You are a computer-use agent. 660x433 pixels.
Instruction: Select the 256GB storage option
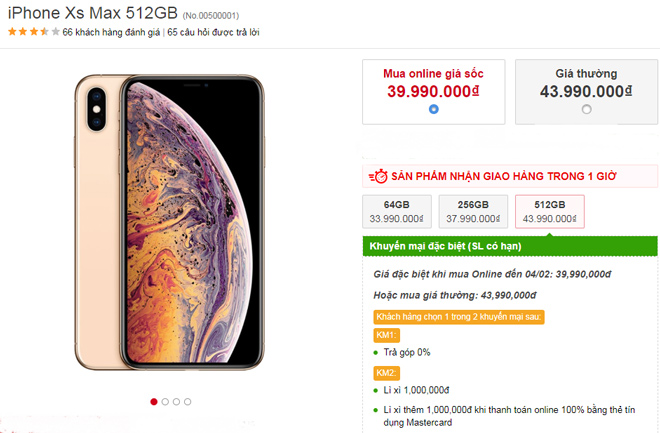point(470,211)
